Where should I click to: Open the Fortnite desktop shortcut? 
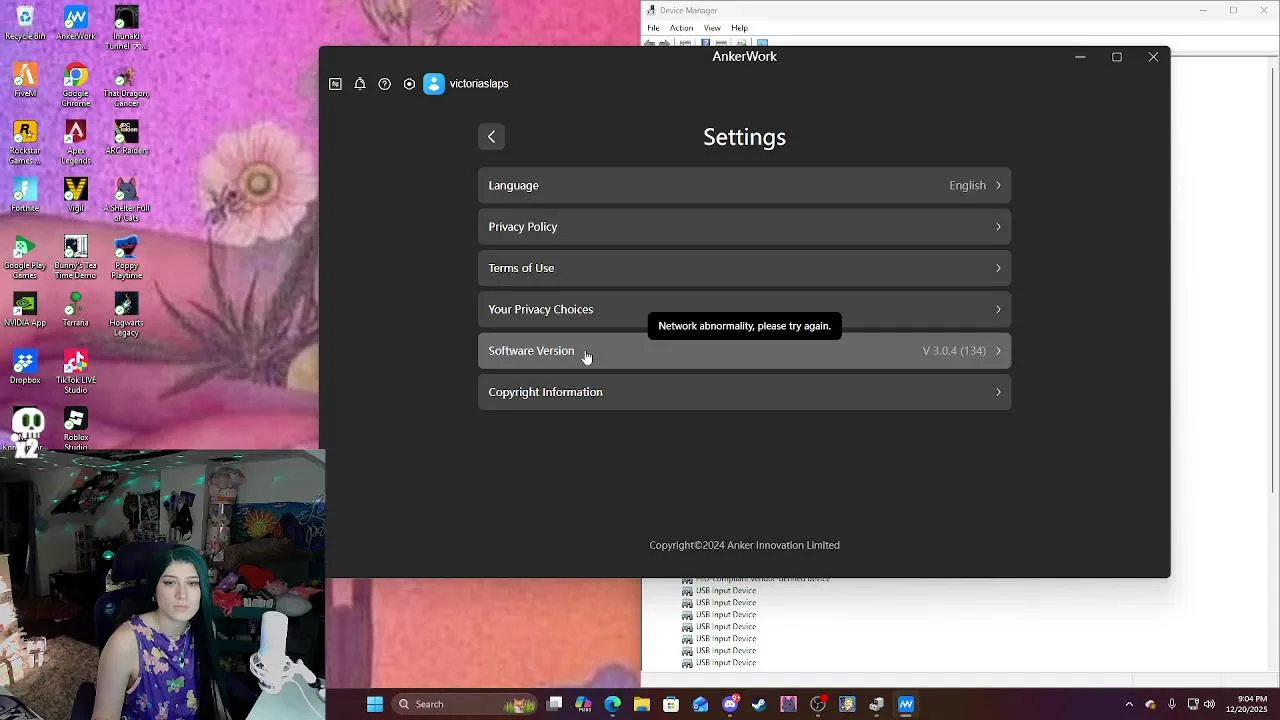(x=25, y=196)
